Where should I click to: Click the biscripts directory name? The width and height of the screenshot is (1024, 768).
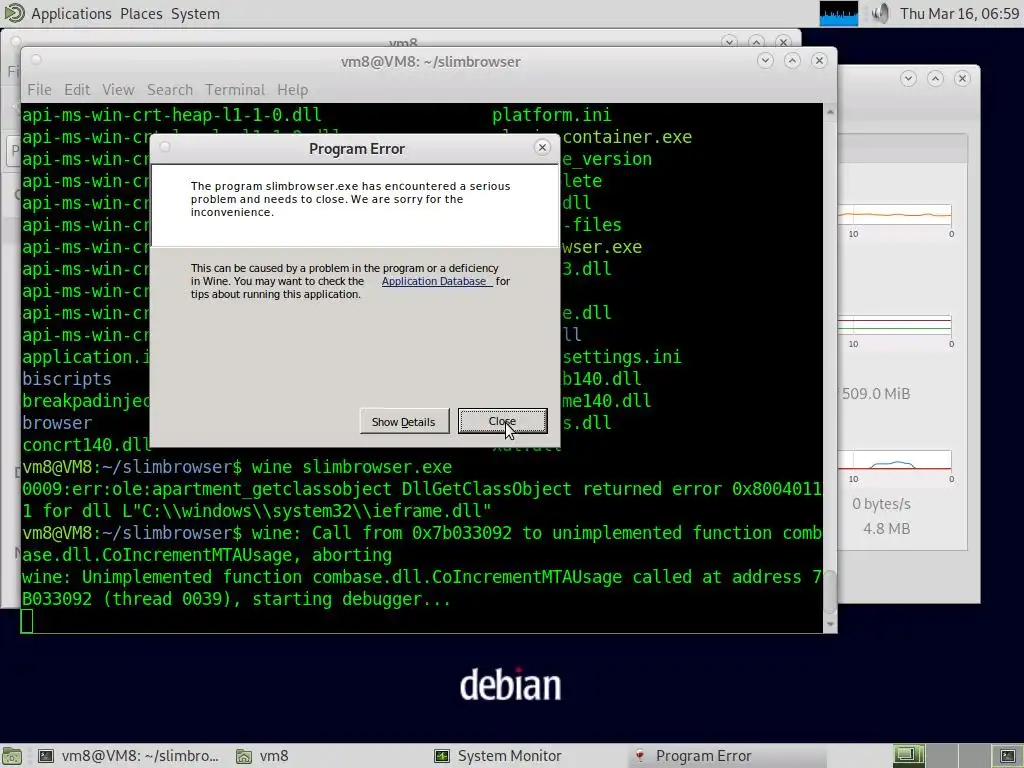67,379
